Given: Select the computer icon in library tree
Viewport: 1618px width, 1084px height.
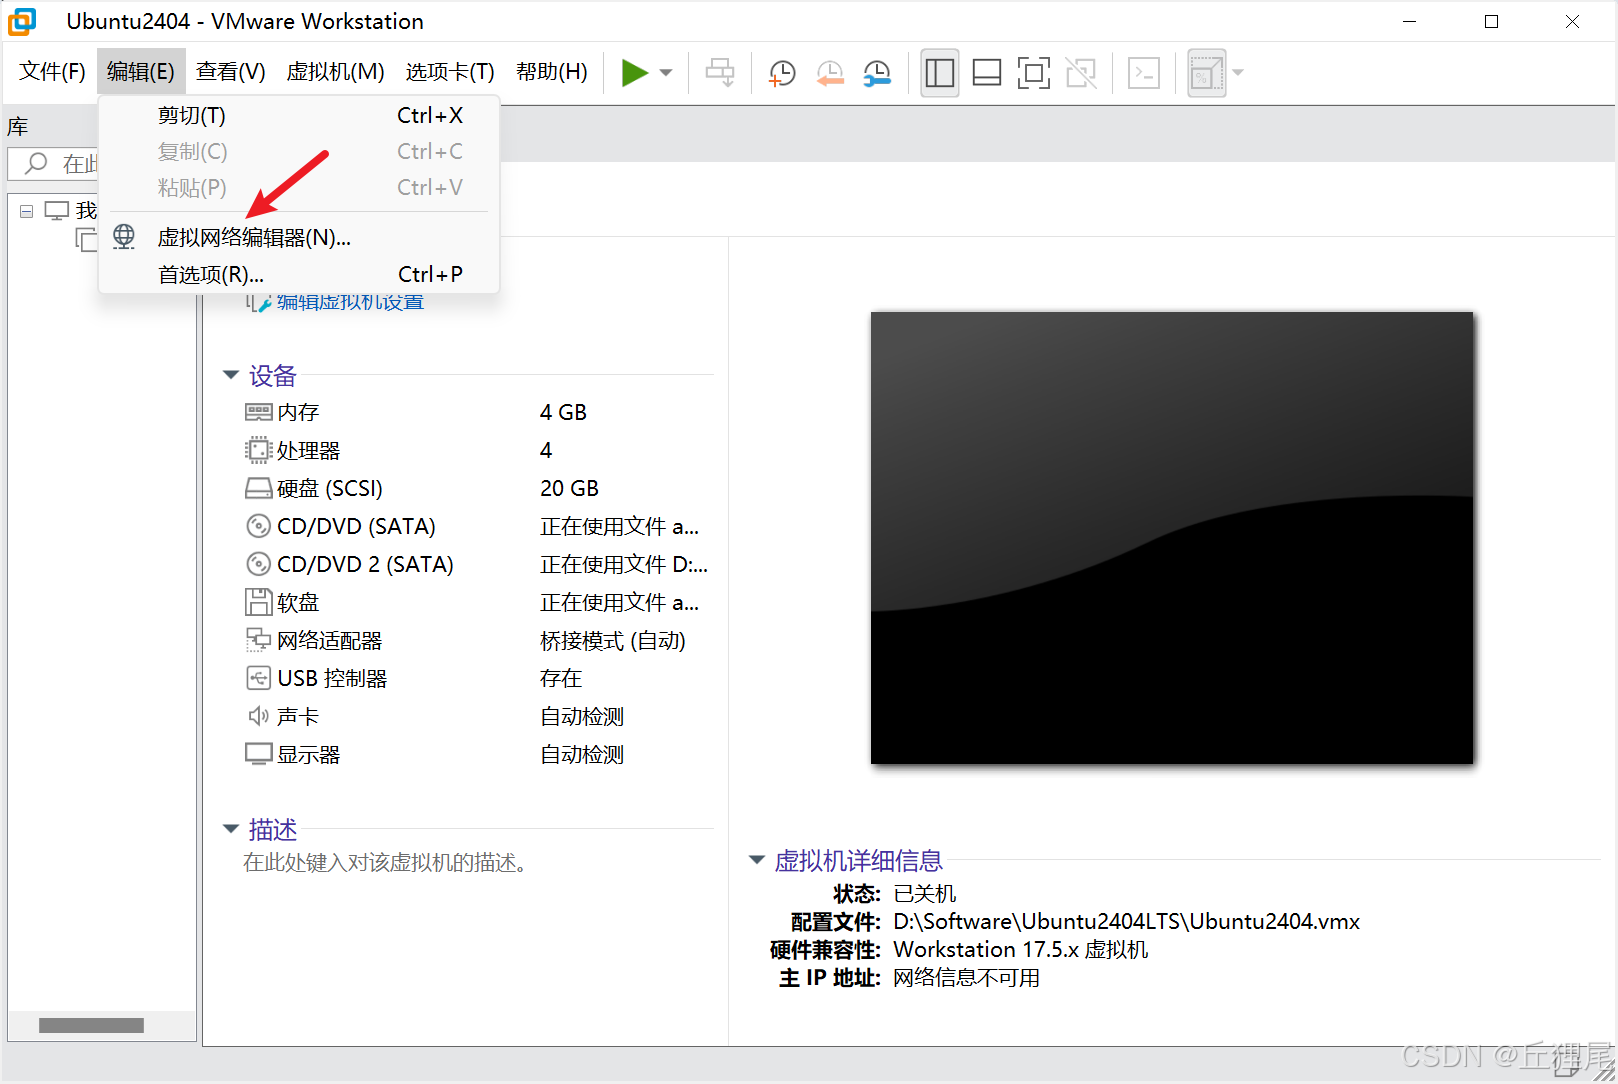Looking at the screenshot, I should coord(57,210).
